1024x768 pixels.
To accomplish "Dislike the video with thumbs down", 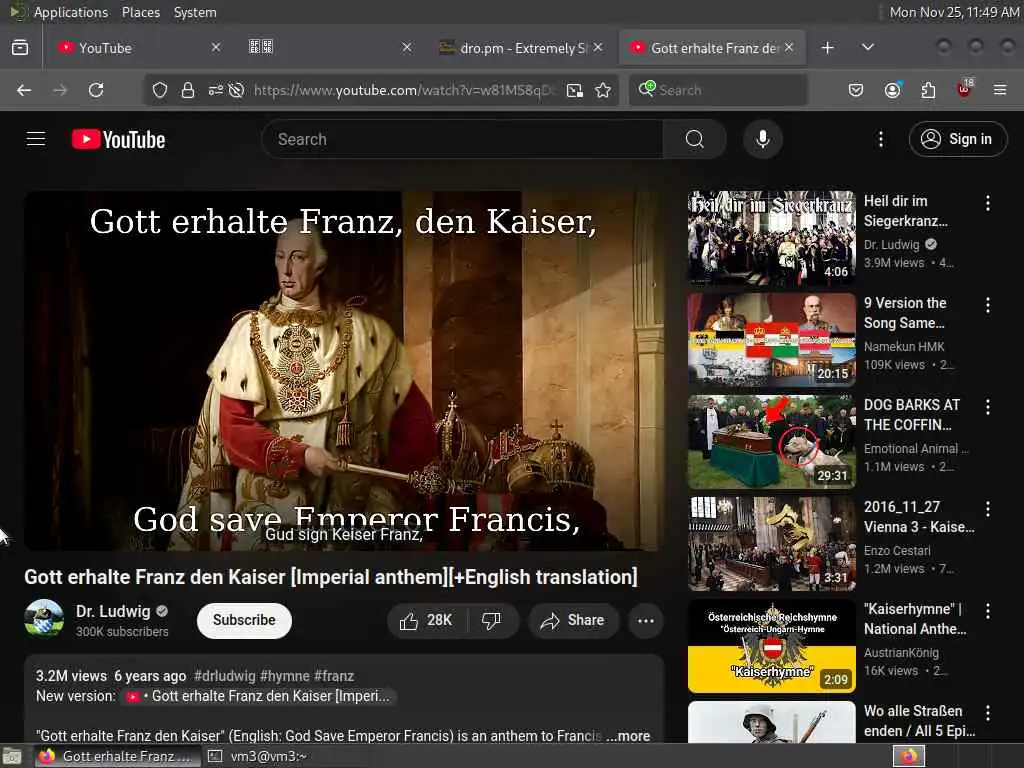I will click(x=492, y=620).
